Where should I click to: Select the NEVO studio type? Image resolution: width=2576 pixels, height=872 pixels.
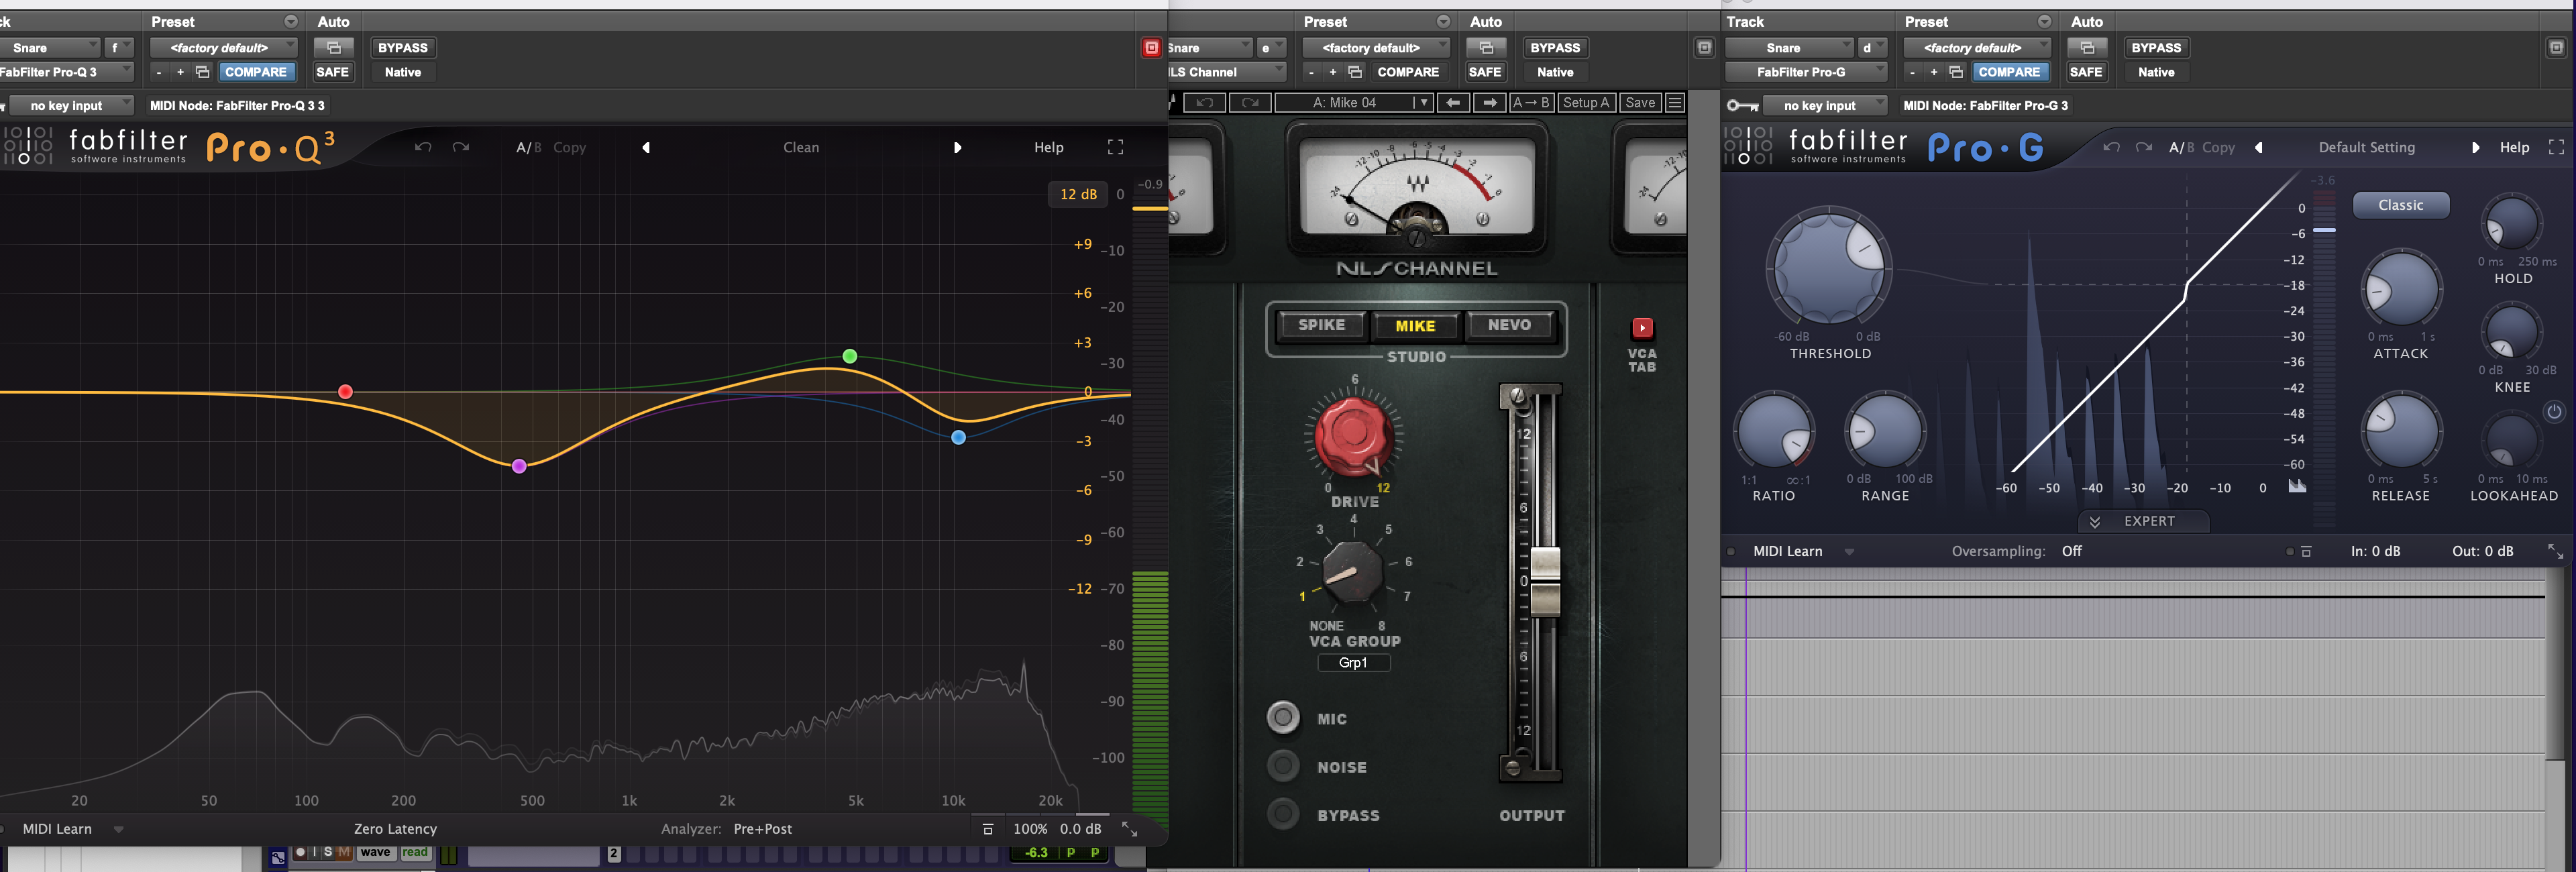tap(1509, 325)
